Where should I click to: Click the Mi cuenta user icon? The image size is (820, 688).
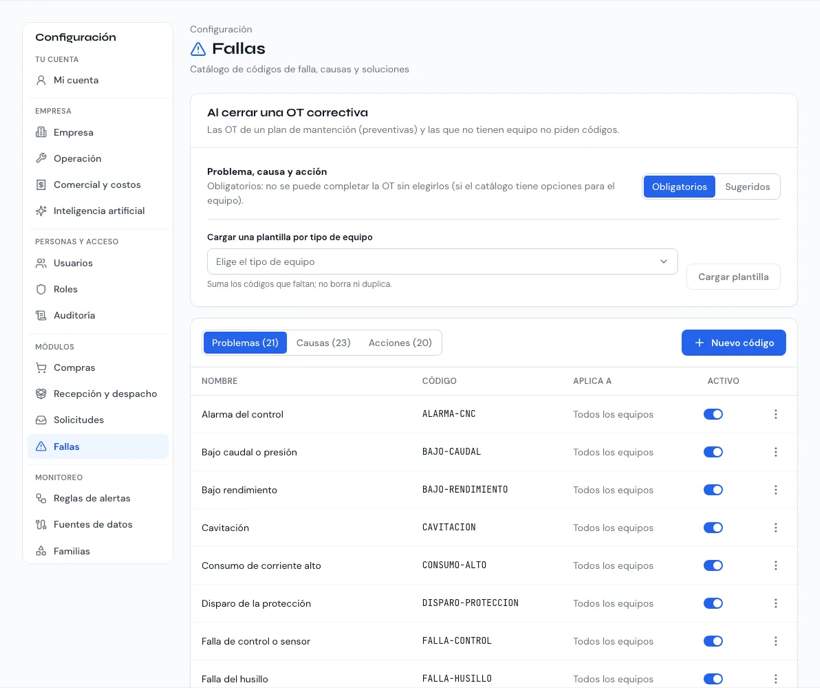coord(41,80)
